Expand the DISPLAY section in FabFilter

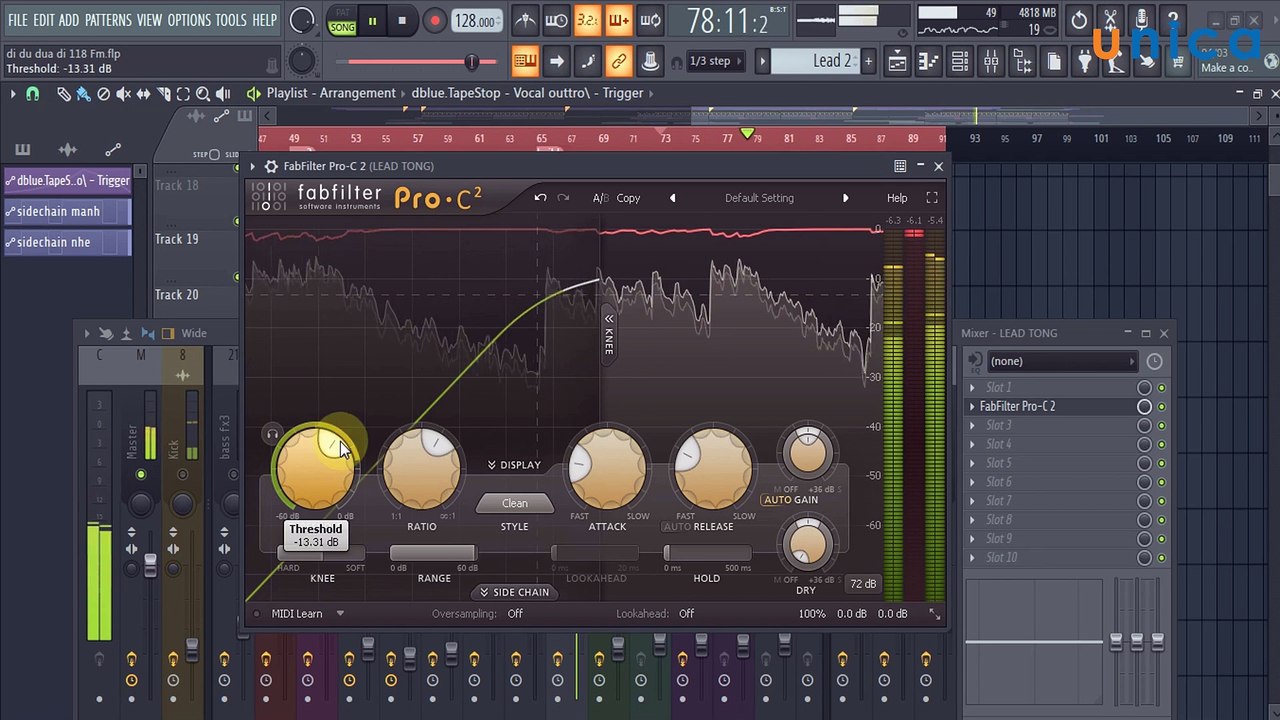coord(514,465)
